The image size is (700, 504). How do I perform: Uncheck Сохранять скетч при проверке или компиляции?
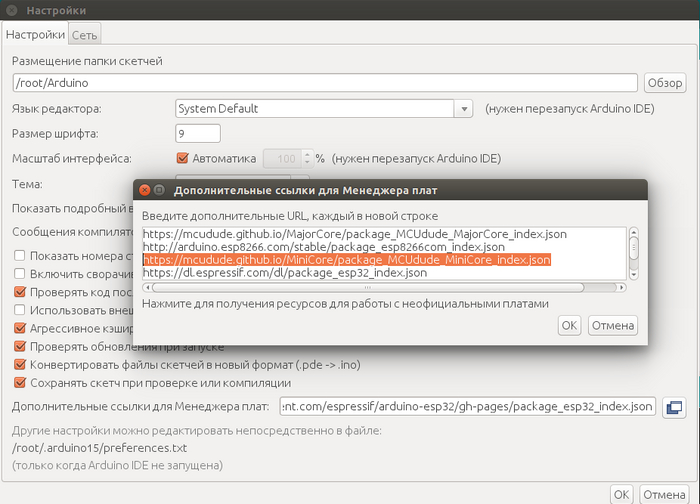pyautogui.click(x=20, y=382)
